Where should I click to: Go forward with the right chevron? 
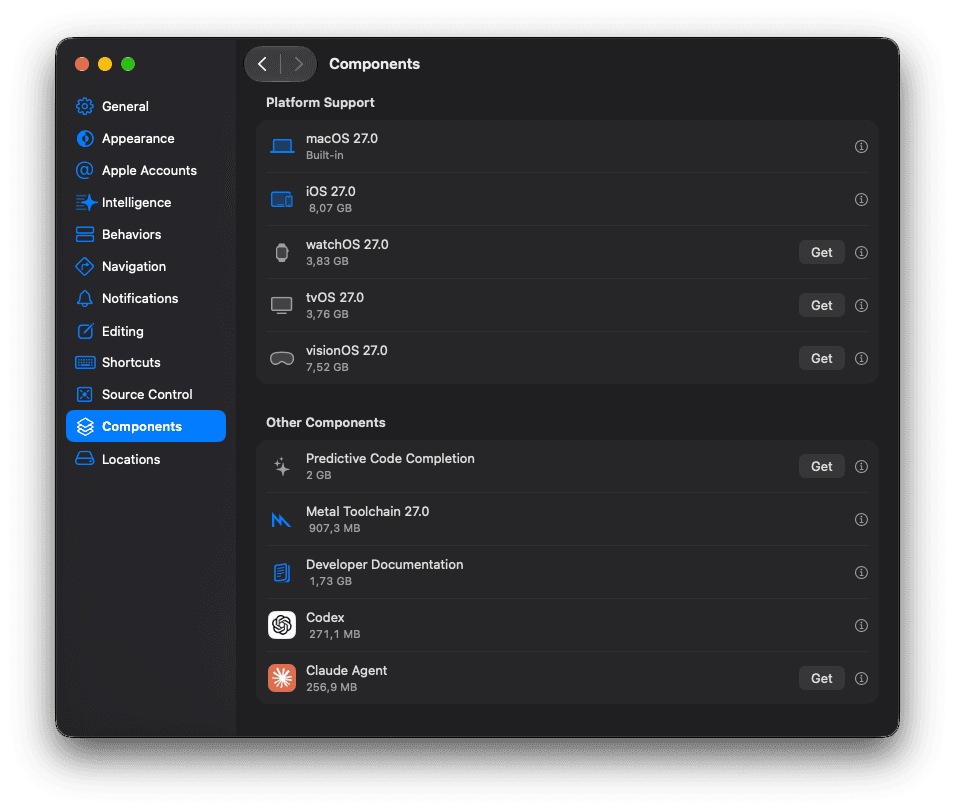(x=298, y=64)
